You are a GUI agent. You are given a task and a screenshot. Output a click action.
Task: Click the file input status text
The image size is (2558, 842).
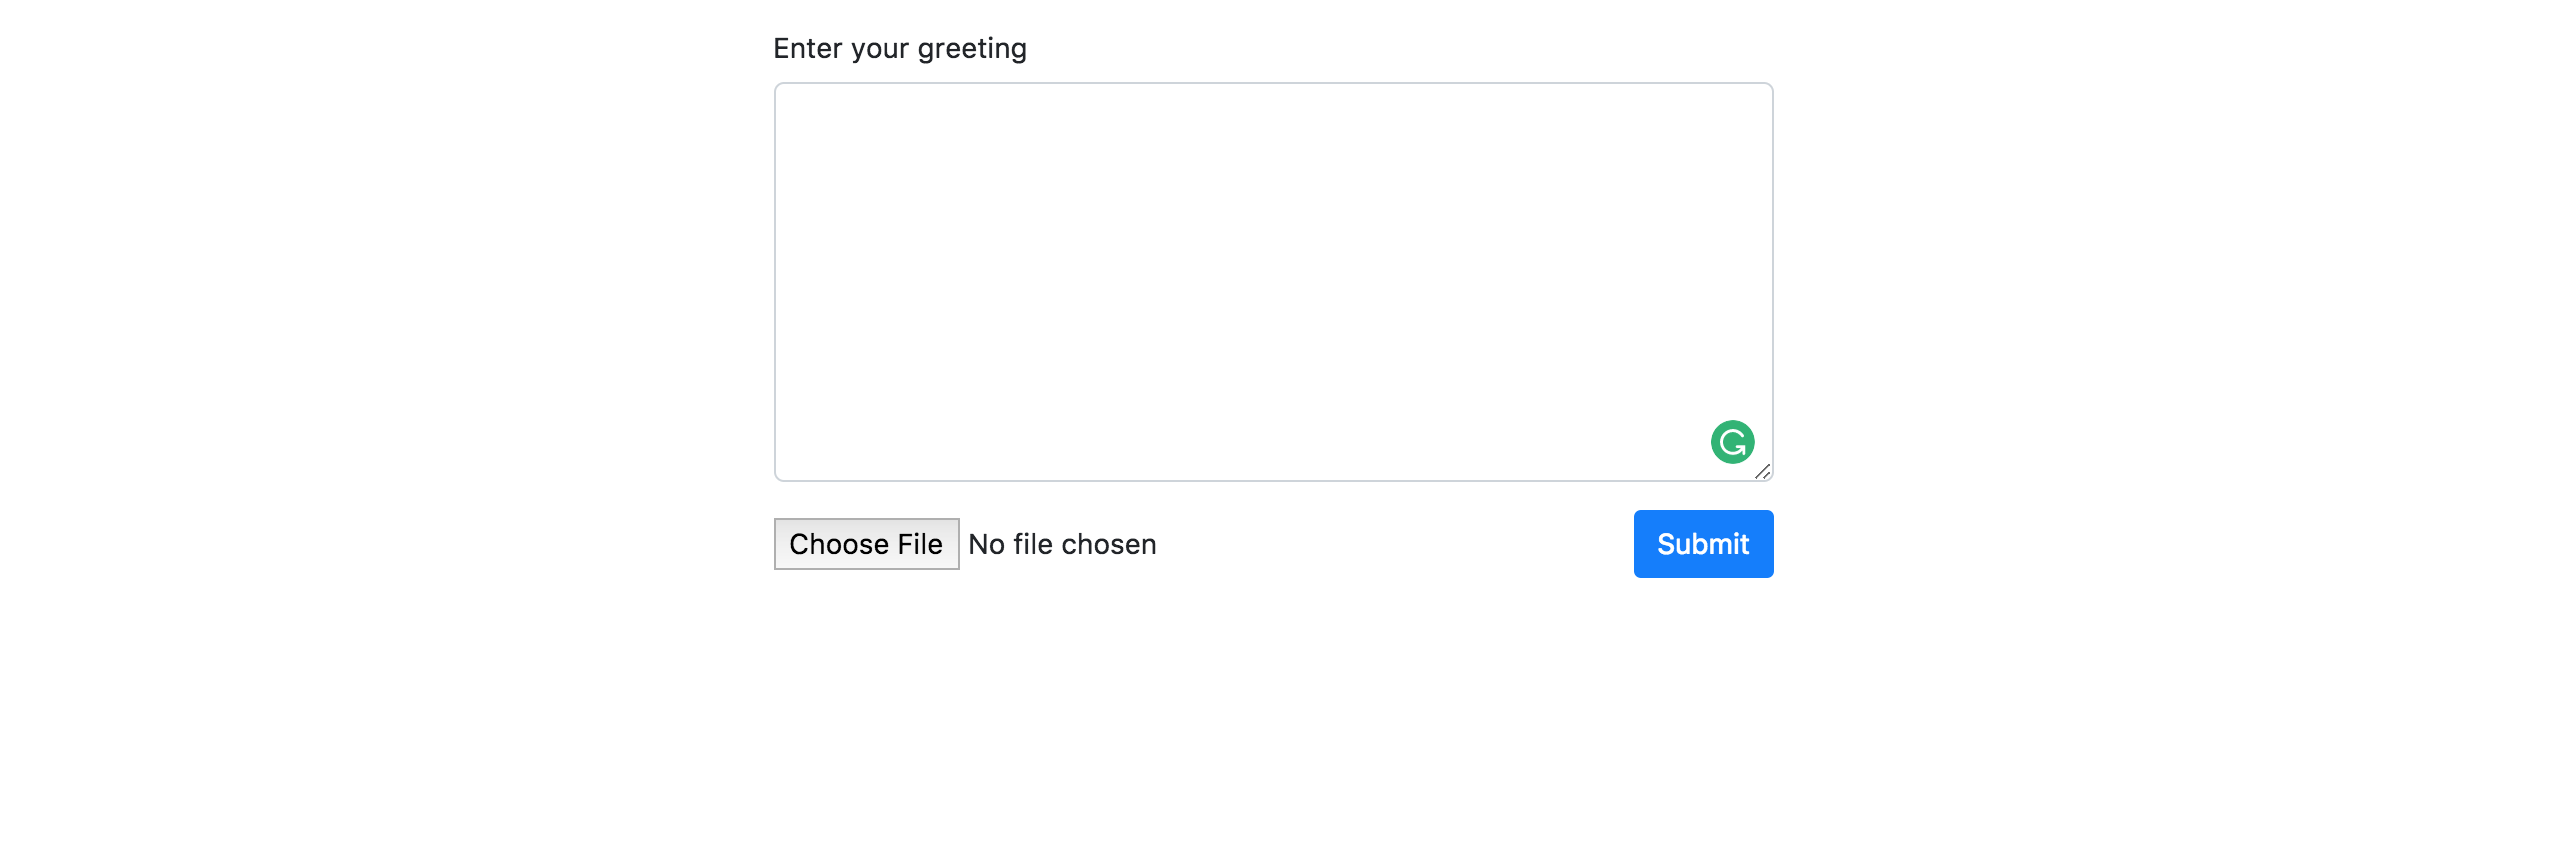[1062, 544]
